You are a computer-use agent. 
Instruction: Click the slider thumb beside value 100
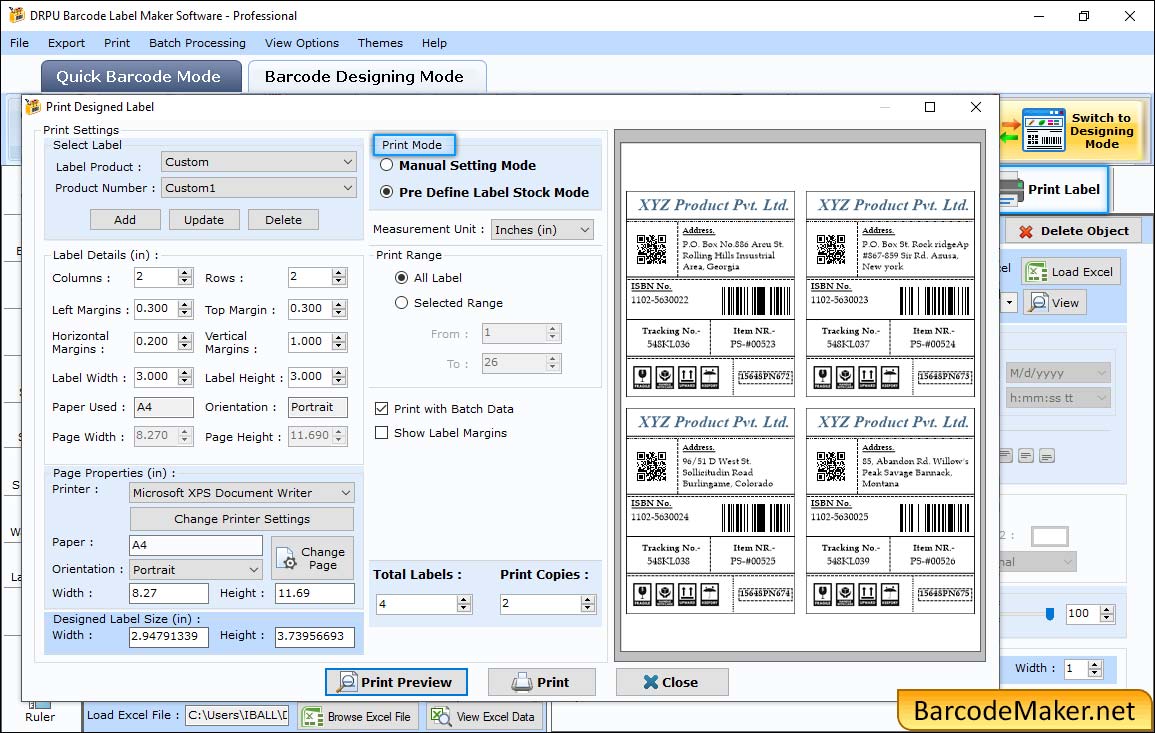pos(1050,614)
